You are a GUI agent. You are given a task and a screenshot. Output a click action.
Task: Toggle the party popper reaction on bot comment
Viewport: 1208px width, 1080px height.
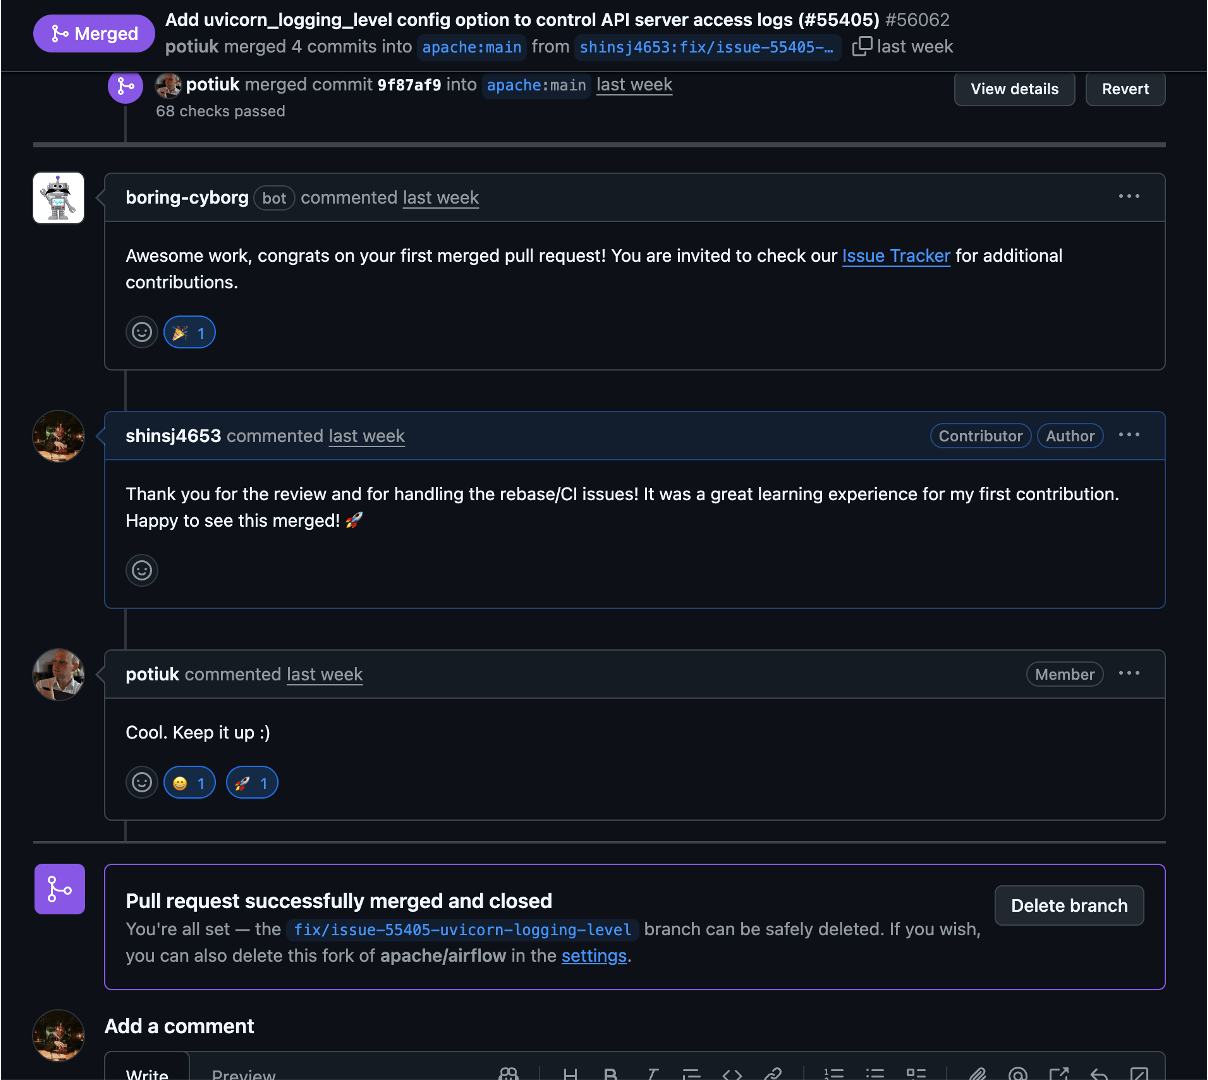(189, 333)
